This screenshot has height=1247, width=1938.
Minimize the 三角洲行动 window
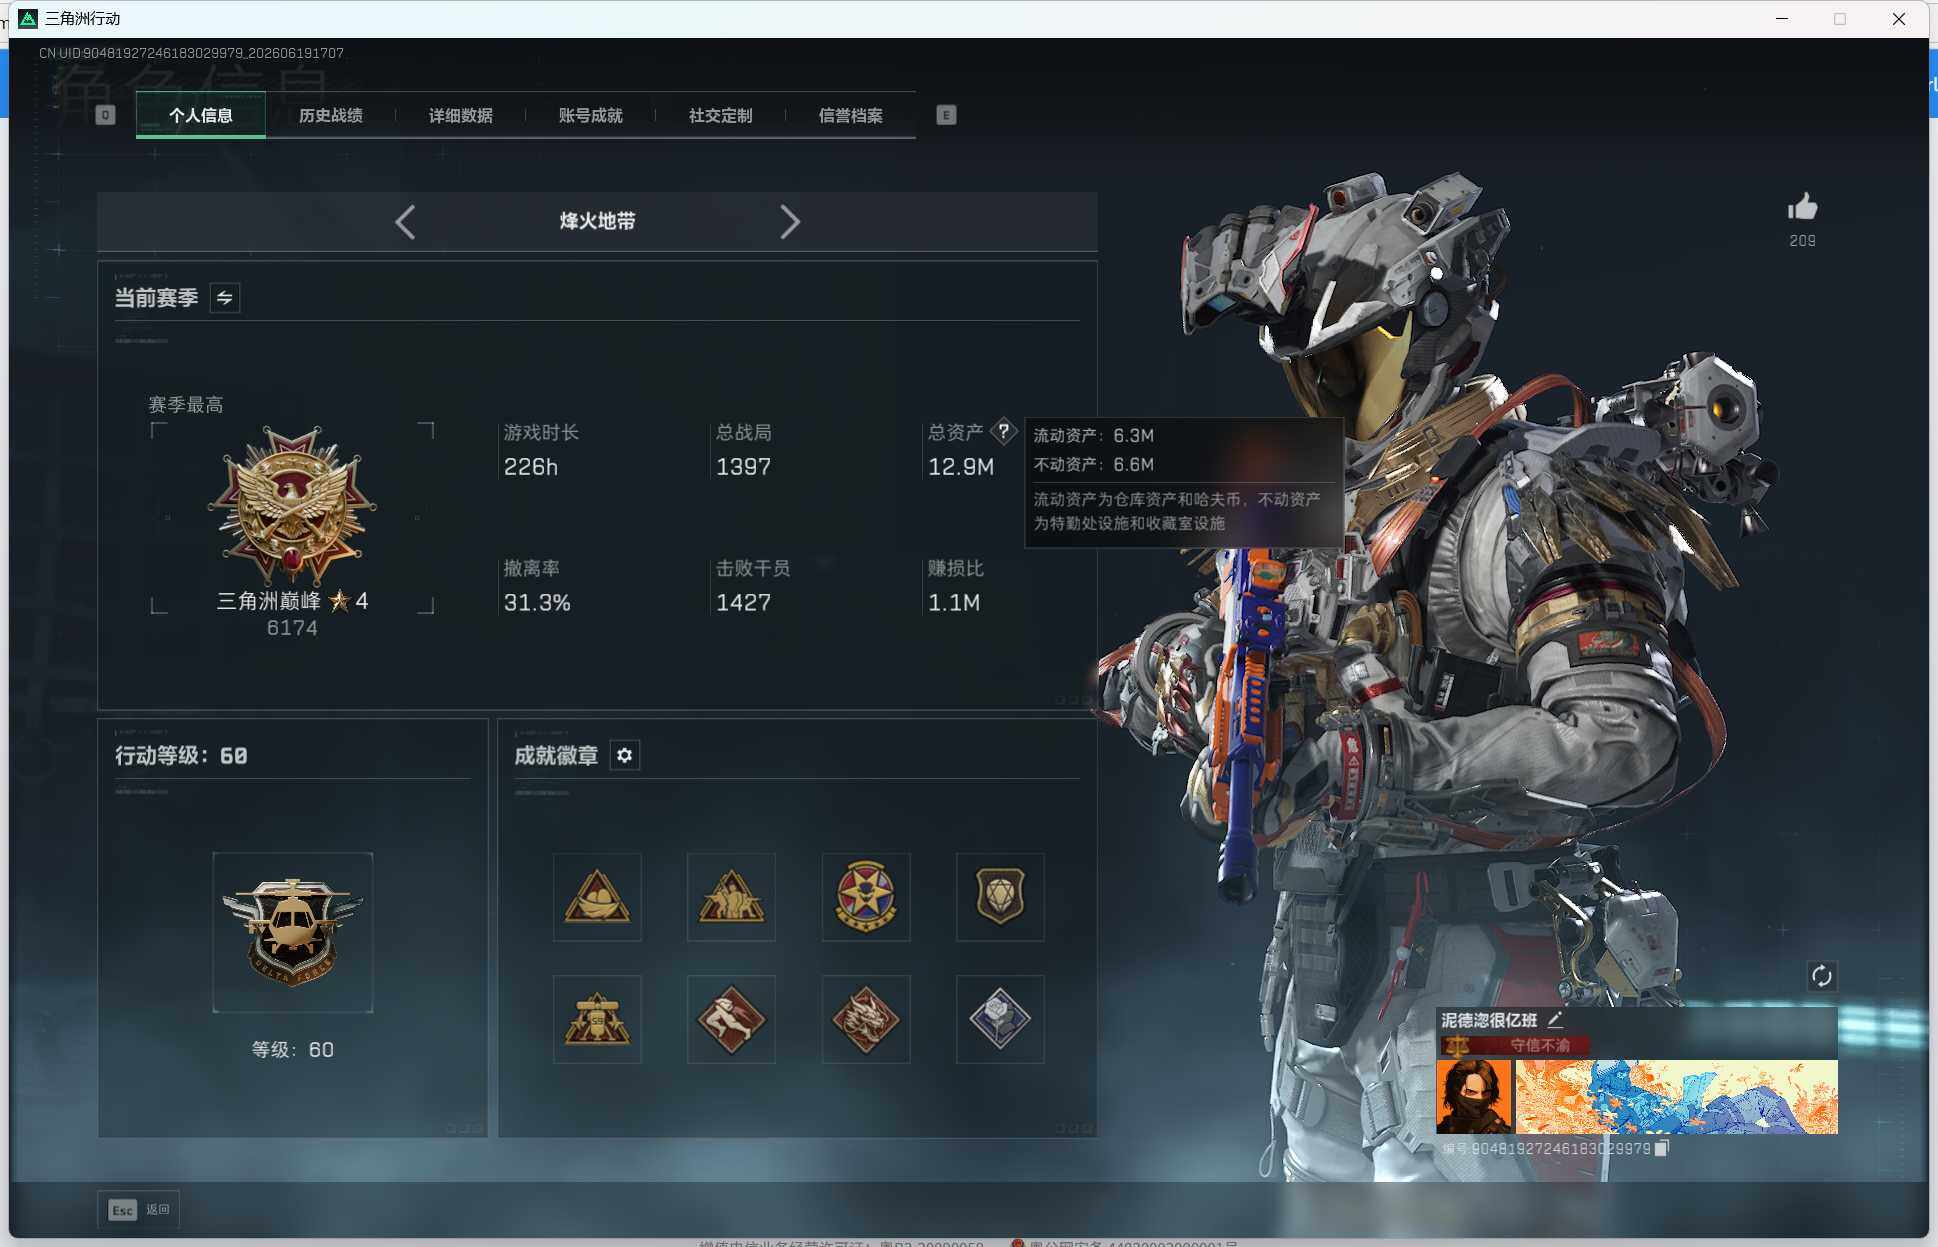pyautogui.click(x=1781, y=19)
